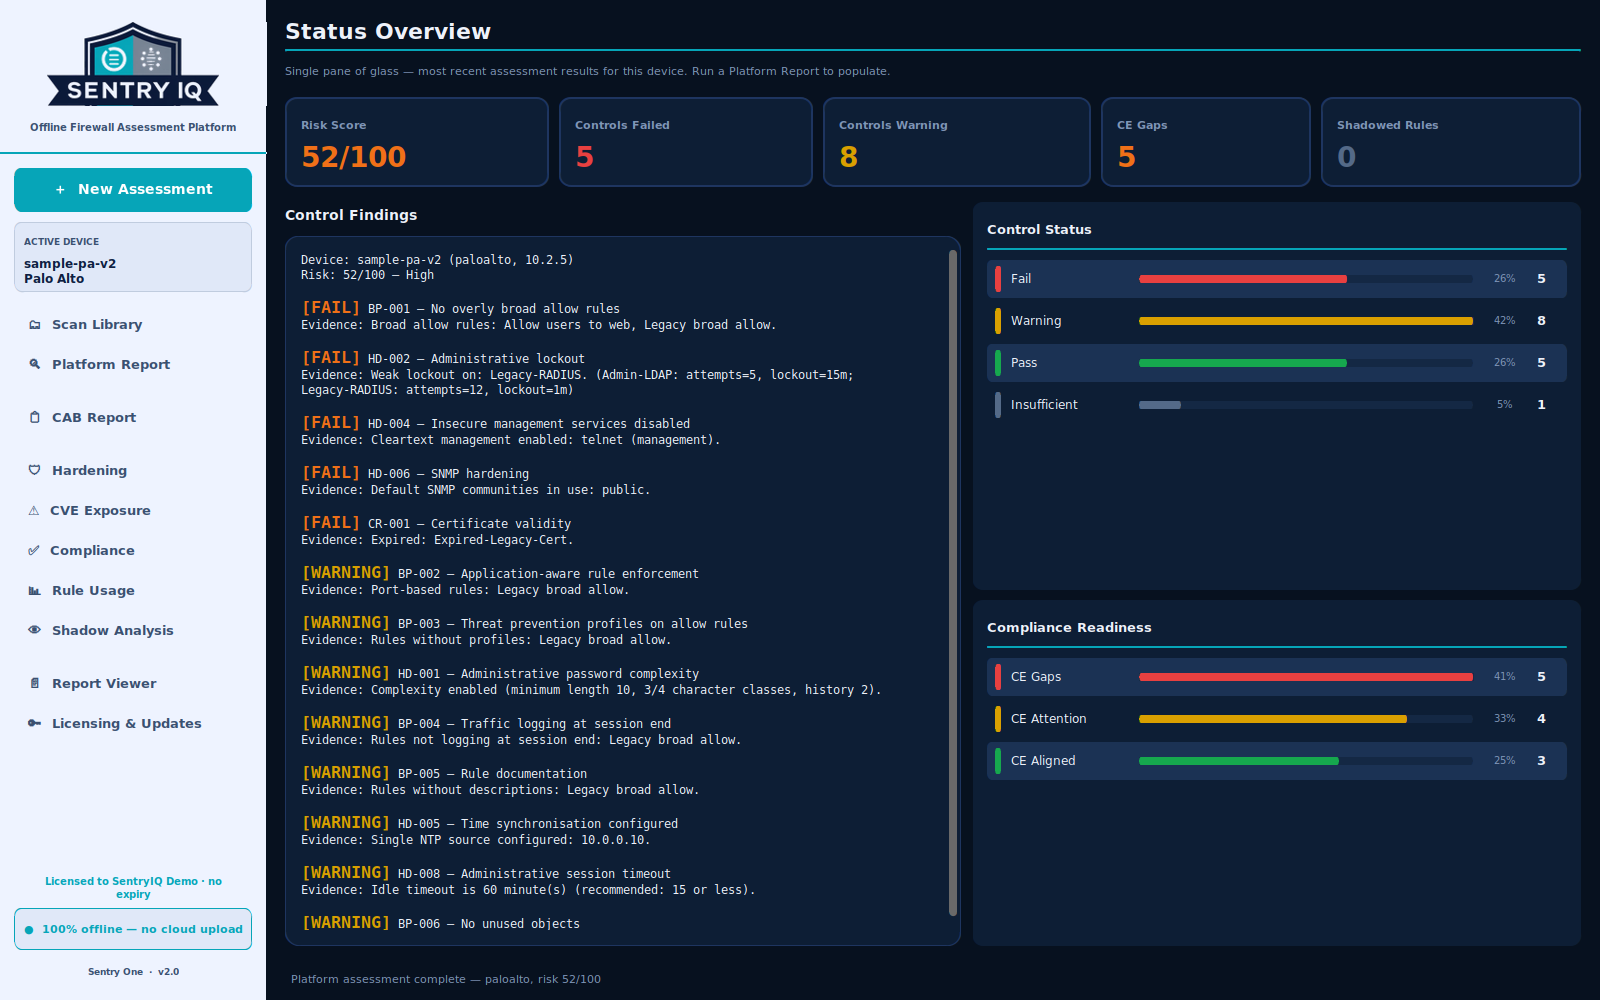The width and height of the screenshot is (1600, 1000).
Task: Click the CE Attention label
Action: (1048, 719)
